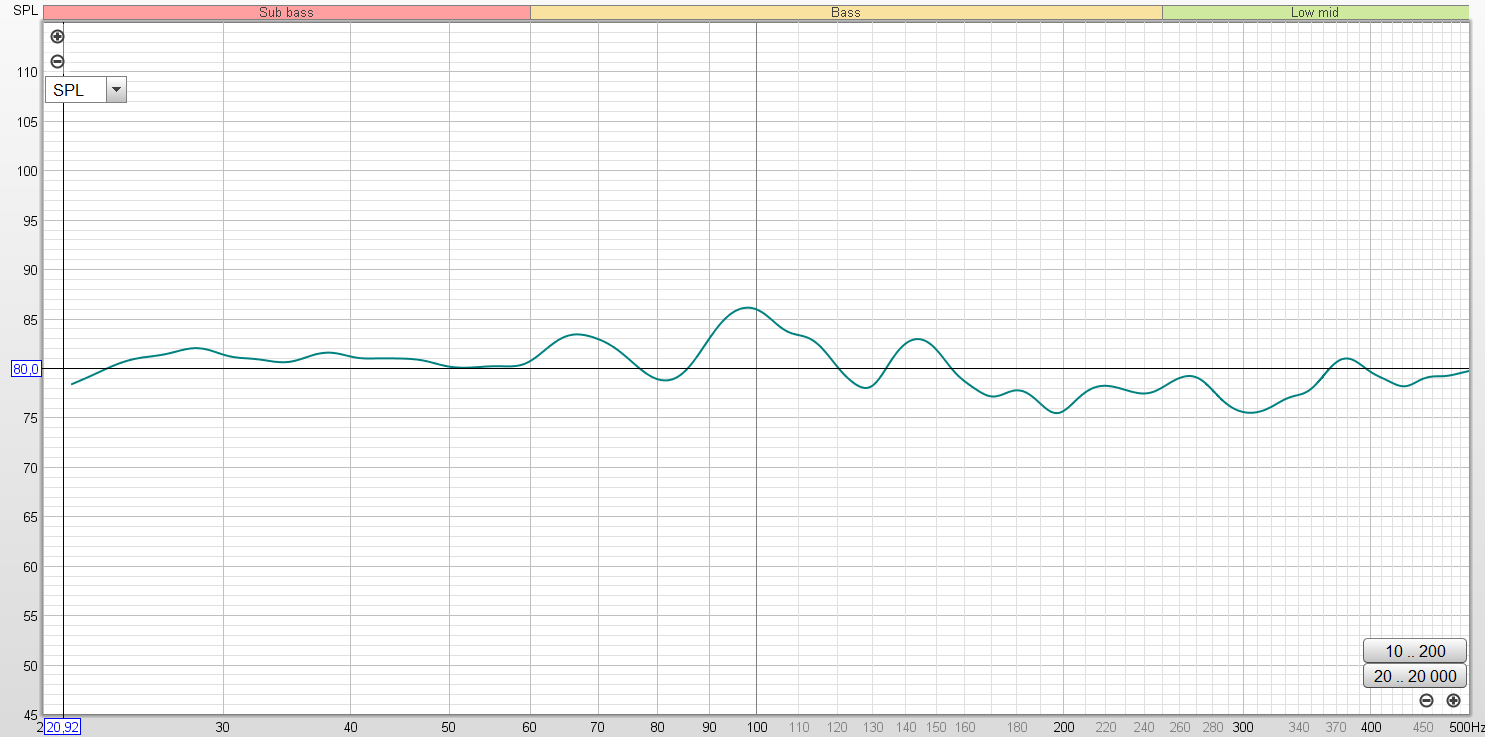Click the "240" frequency axis label
1485x737 pixels.
point(1145,727)
